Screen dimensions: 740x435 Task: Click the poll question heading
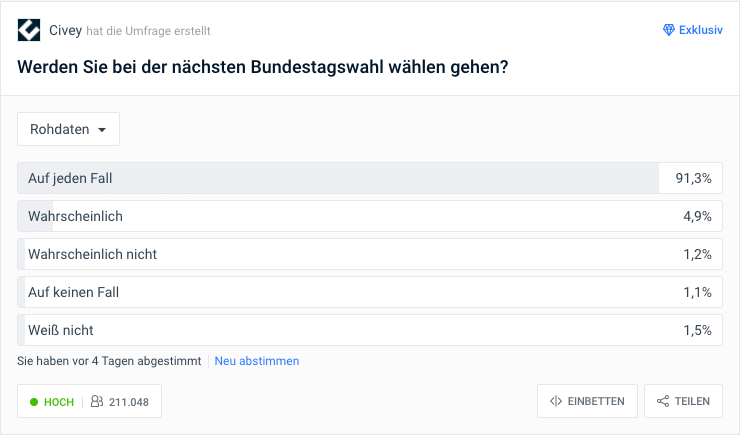tap(263, 67)
